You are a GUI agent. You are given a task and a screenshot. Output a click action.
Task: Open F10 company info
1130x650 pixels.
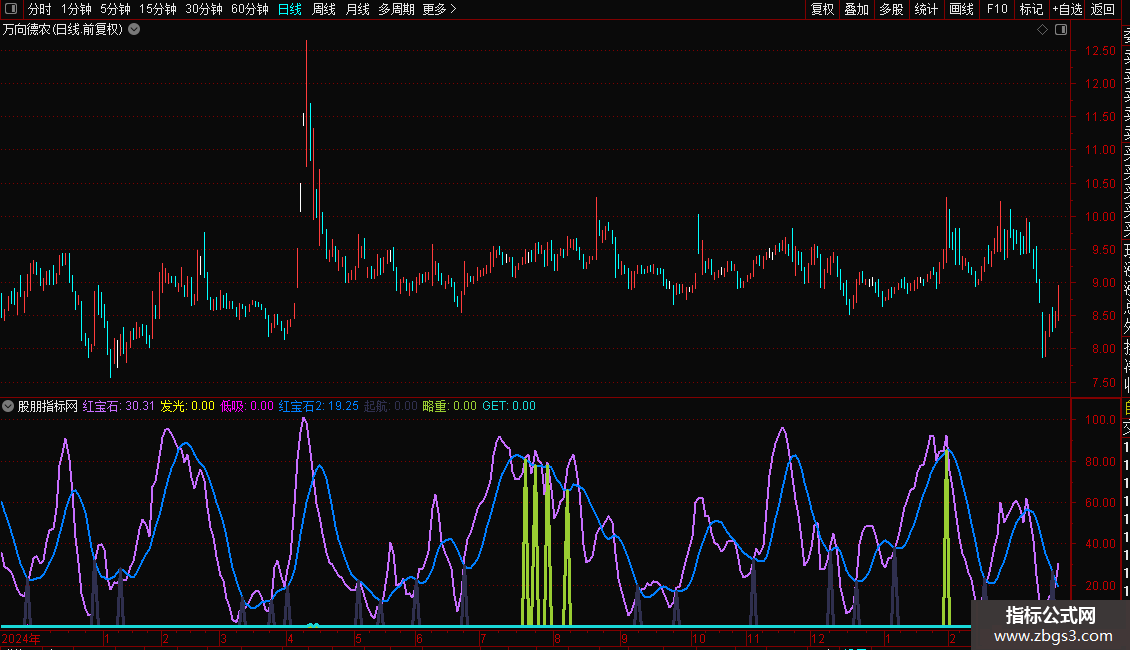(x=997, y=9)
